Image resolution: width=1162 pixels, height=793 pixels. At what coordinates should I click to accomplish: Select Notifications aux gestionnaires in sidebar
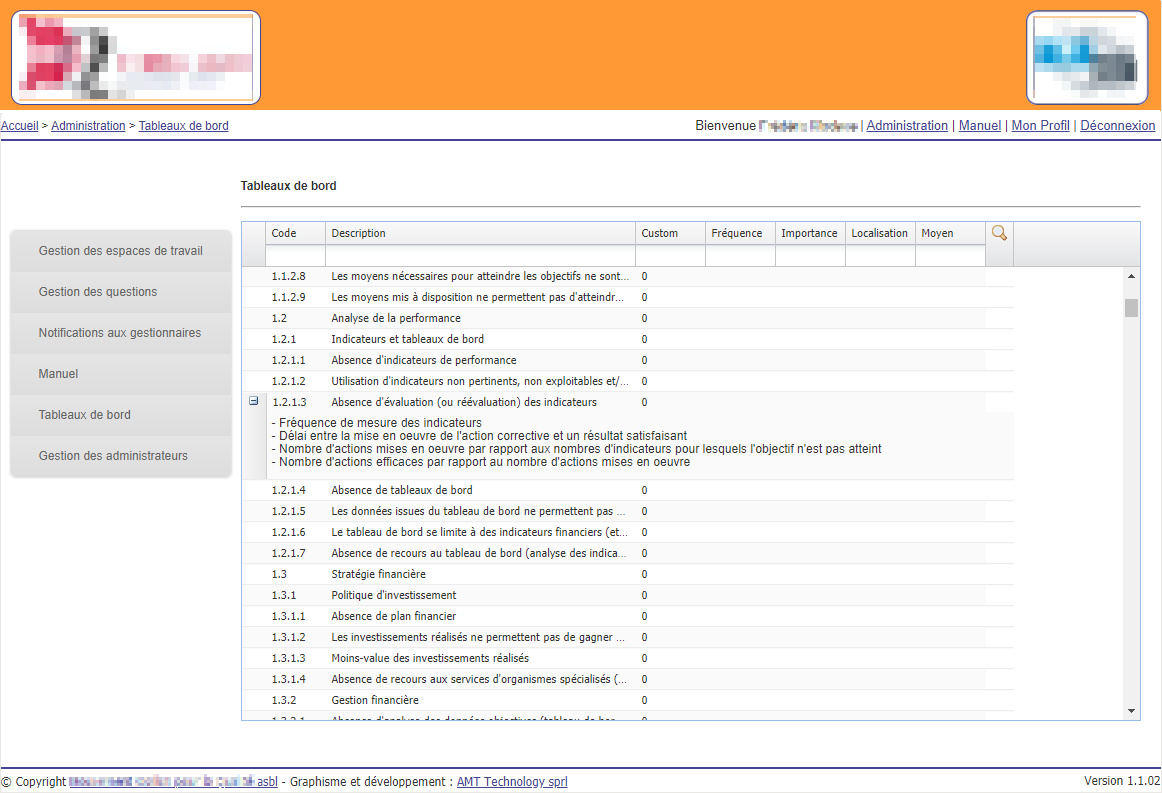tap(120, 333)
